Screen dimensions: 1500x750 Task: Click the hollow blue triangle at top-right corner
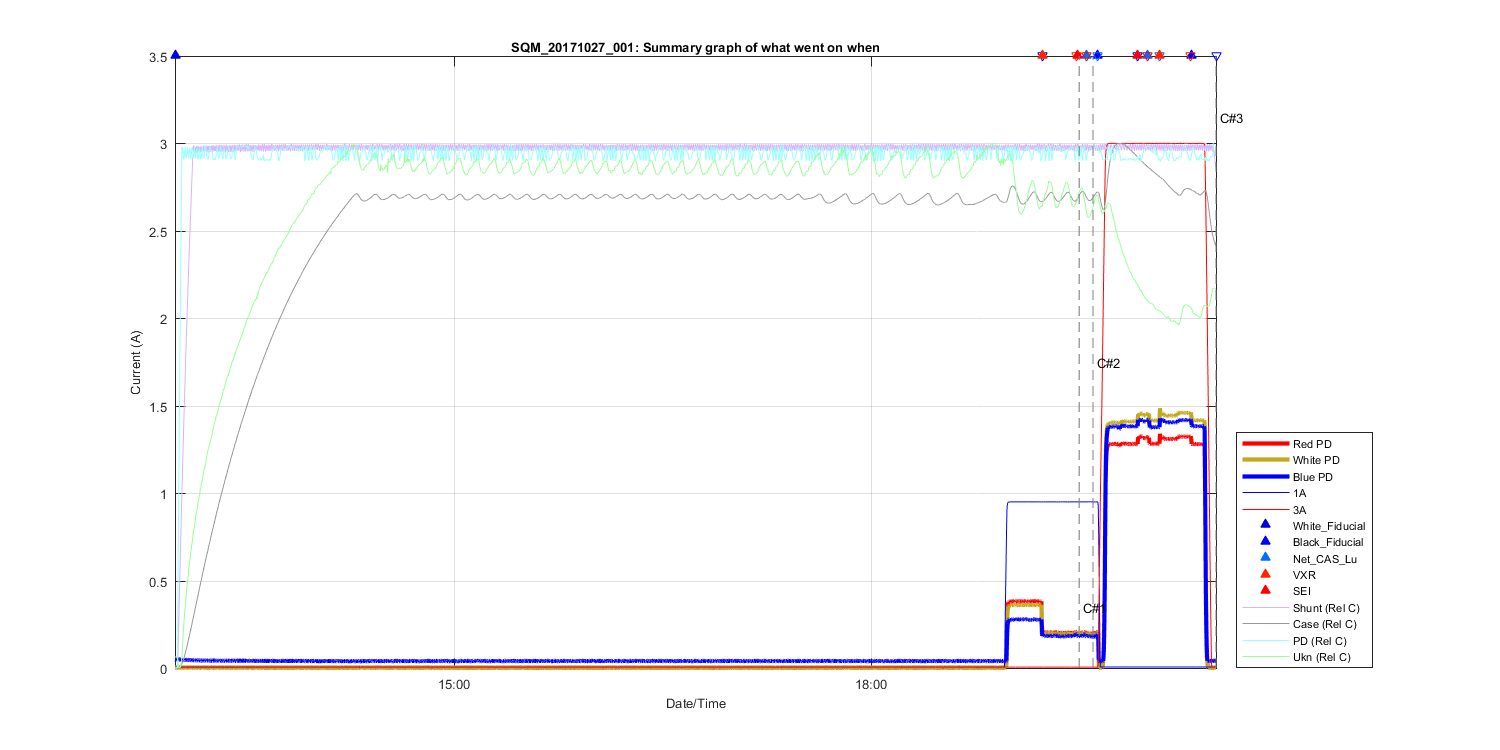point(1216,57)
